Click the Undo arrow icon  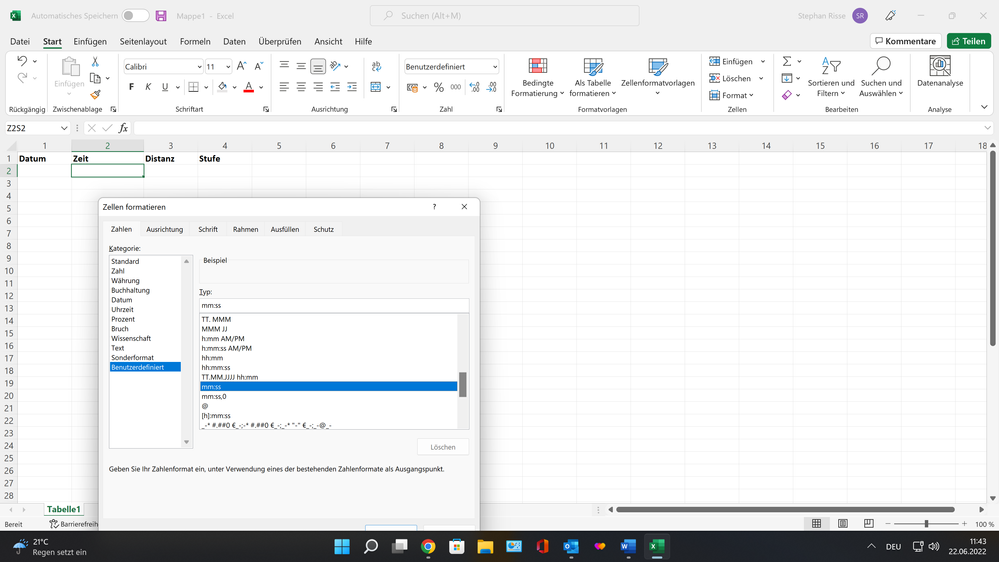pyautogui.click(x=22, y=61)
